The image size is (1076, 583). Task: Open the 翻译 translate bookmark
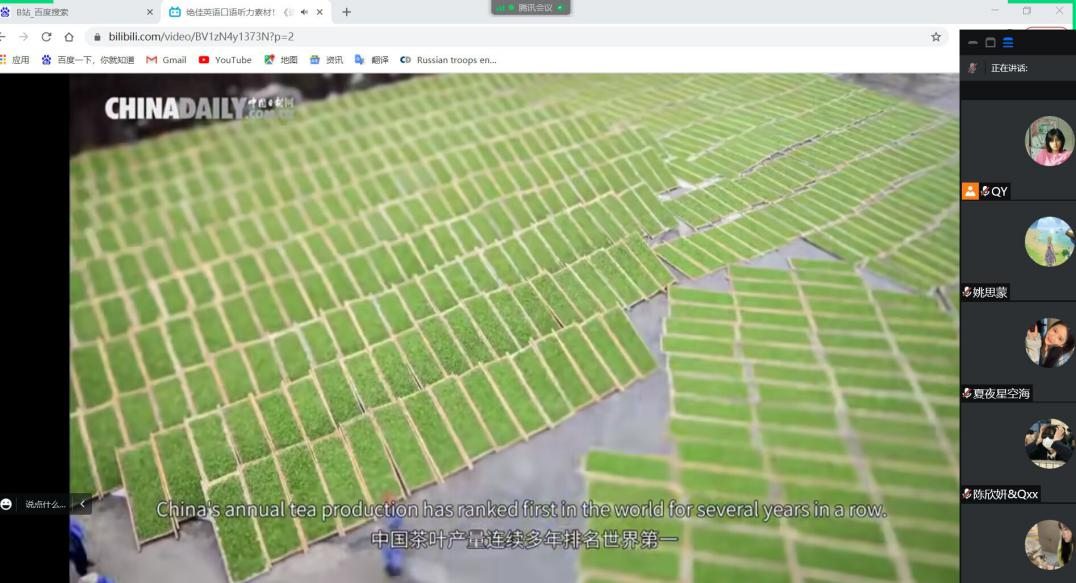[x=371, y=60]
